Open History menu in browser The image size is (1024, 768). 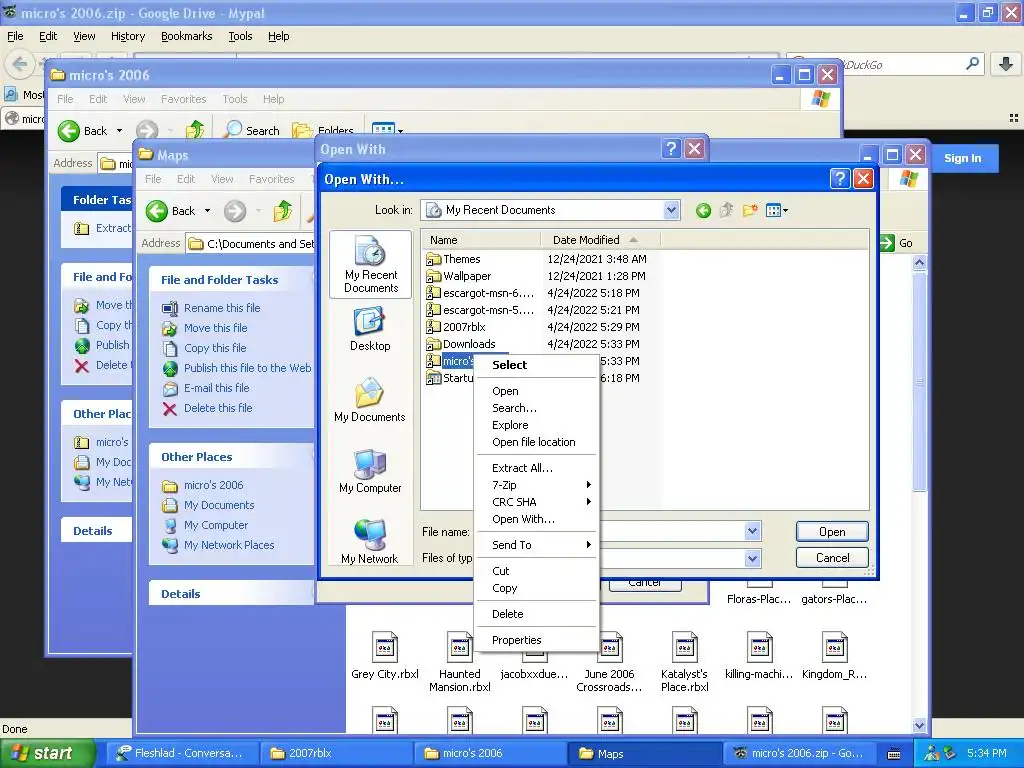(x=128, y=37)
